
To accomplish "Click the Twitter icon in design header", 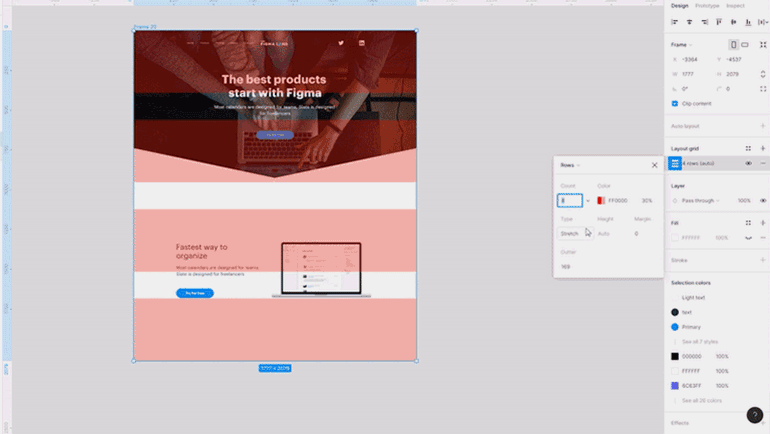I will 341,43.
